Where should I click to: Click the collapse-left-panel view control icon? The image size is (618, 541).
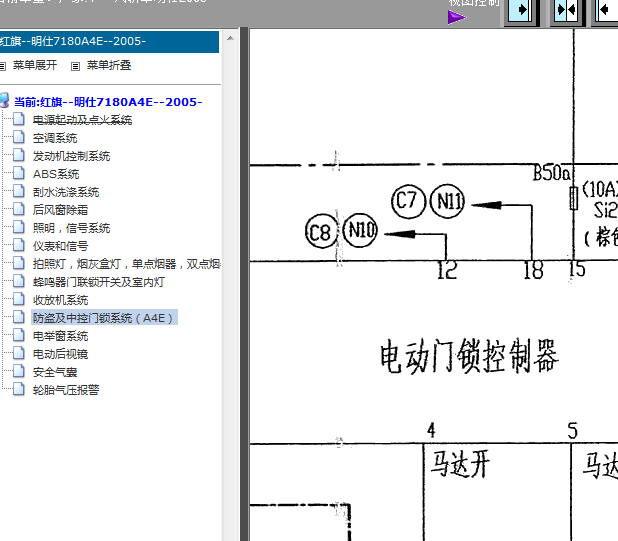click(607, 11)
